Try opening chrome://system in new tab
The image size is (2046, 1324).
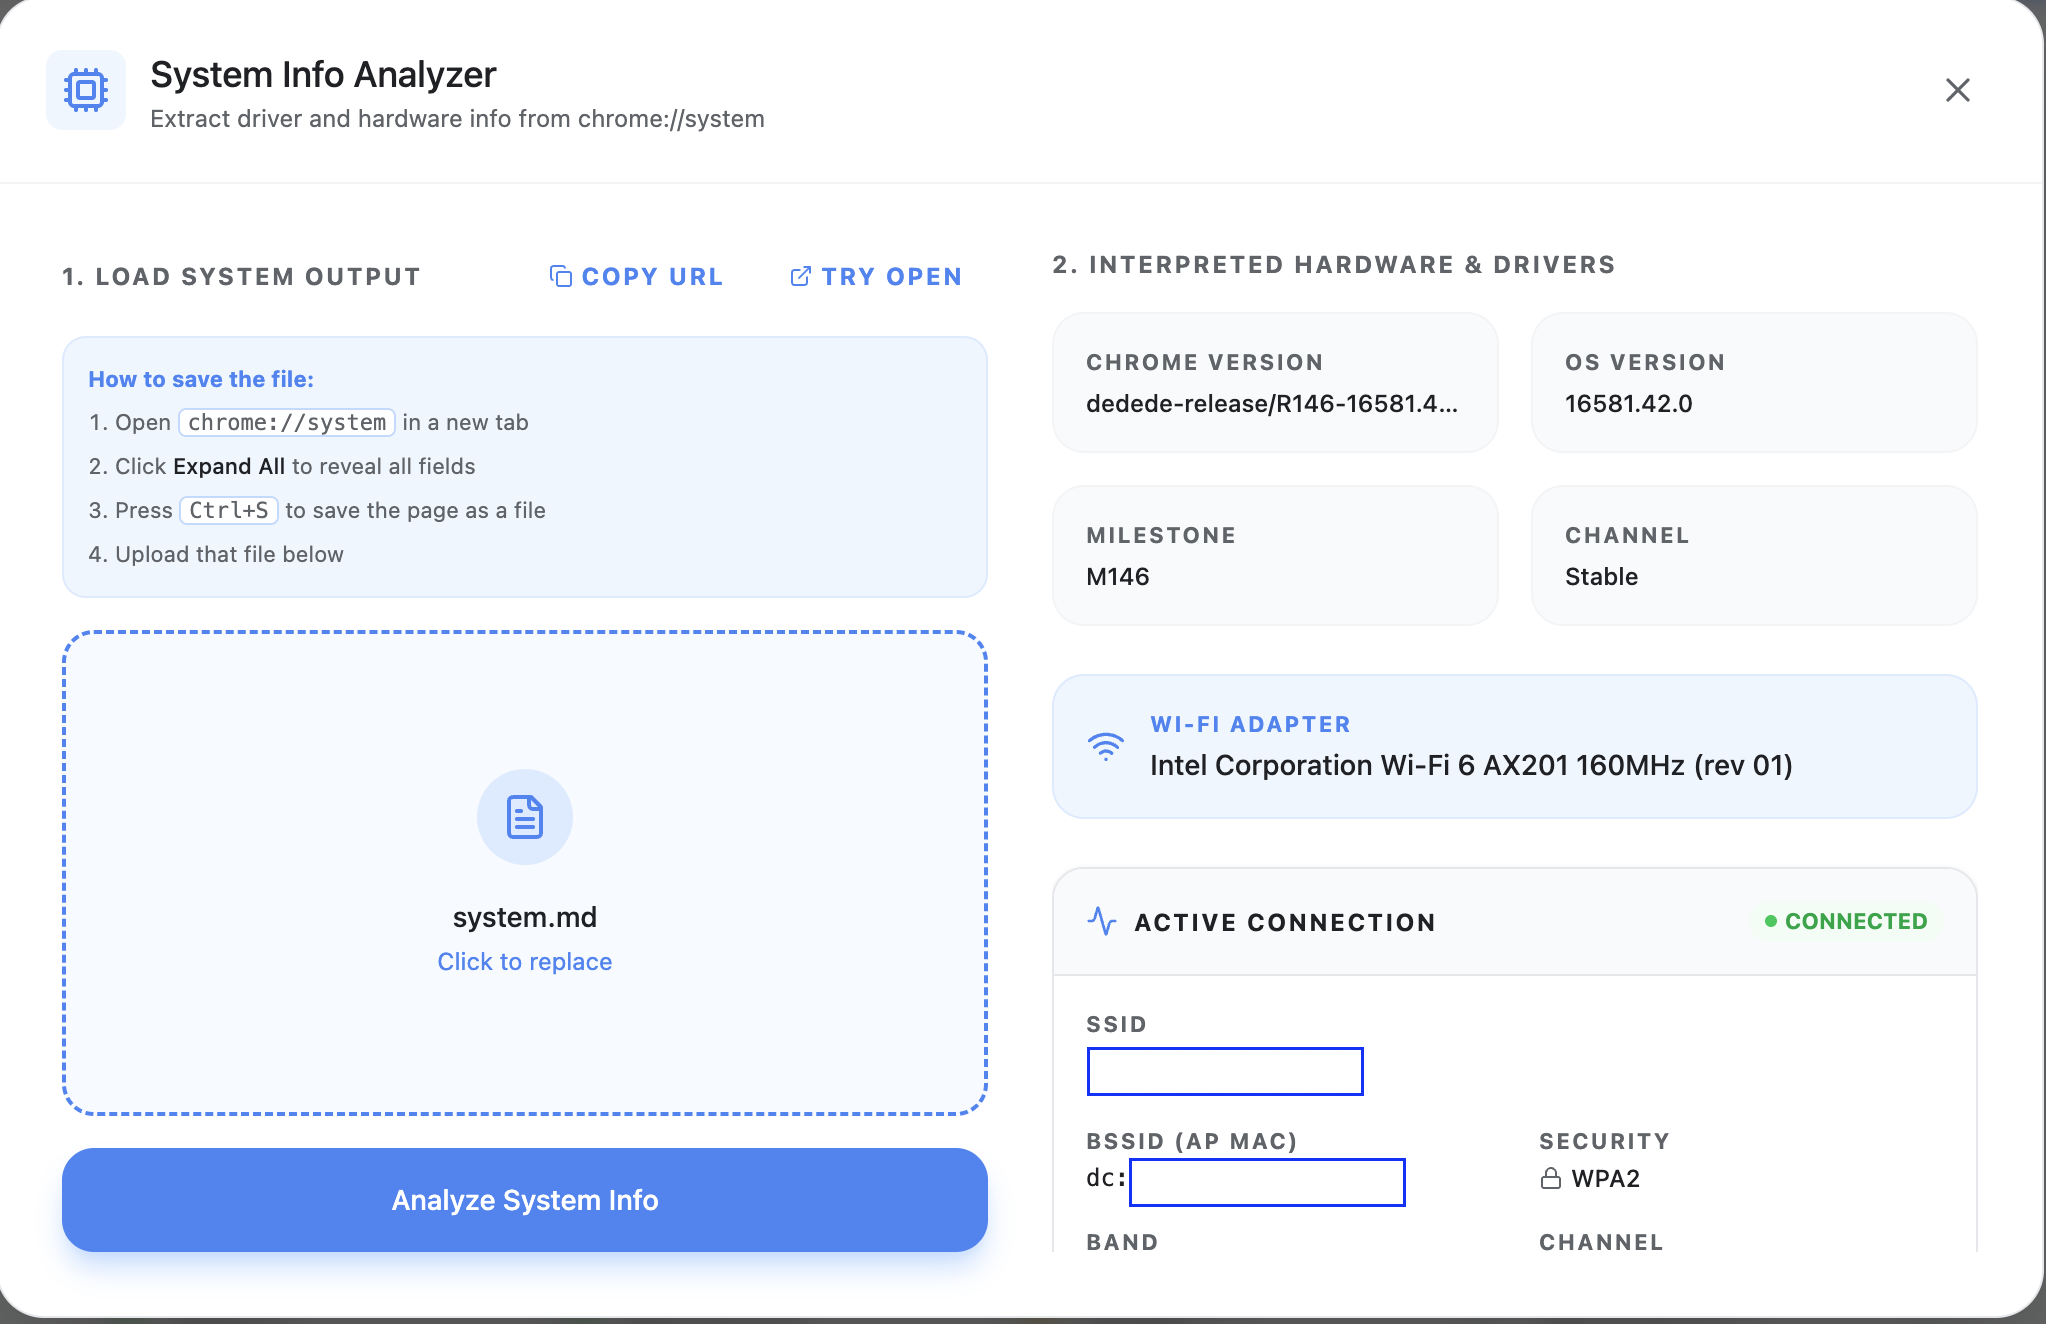(876, 276)
